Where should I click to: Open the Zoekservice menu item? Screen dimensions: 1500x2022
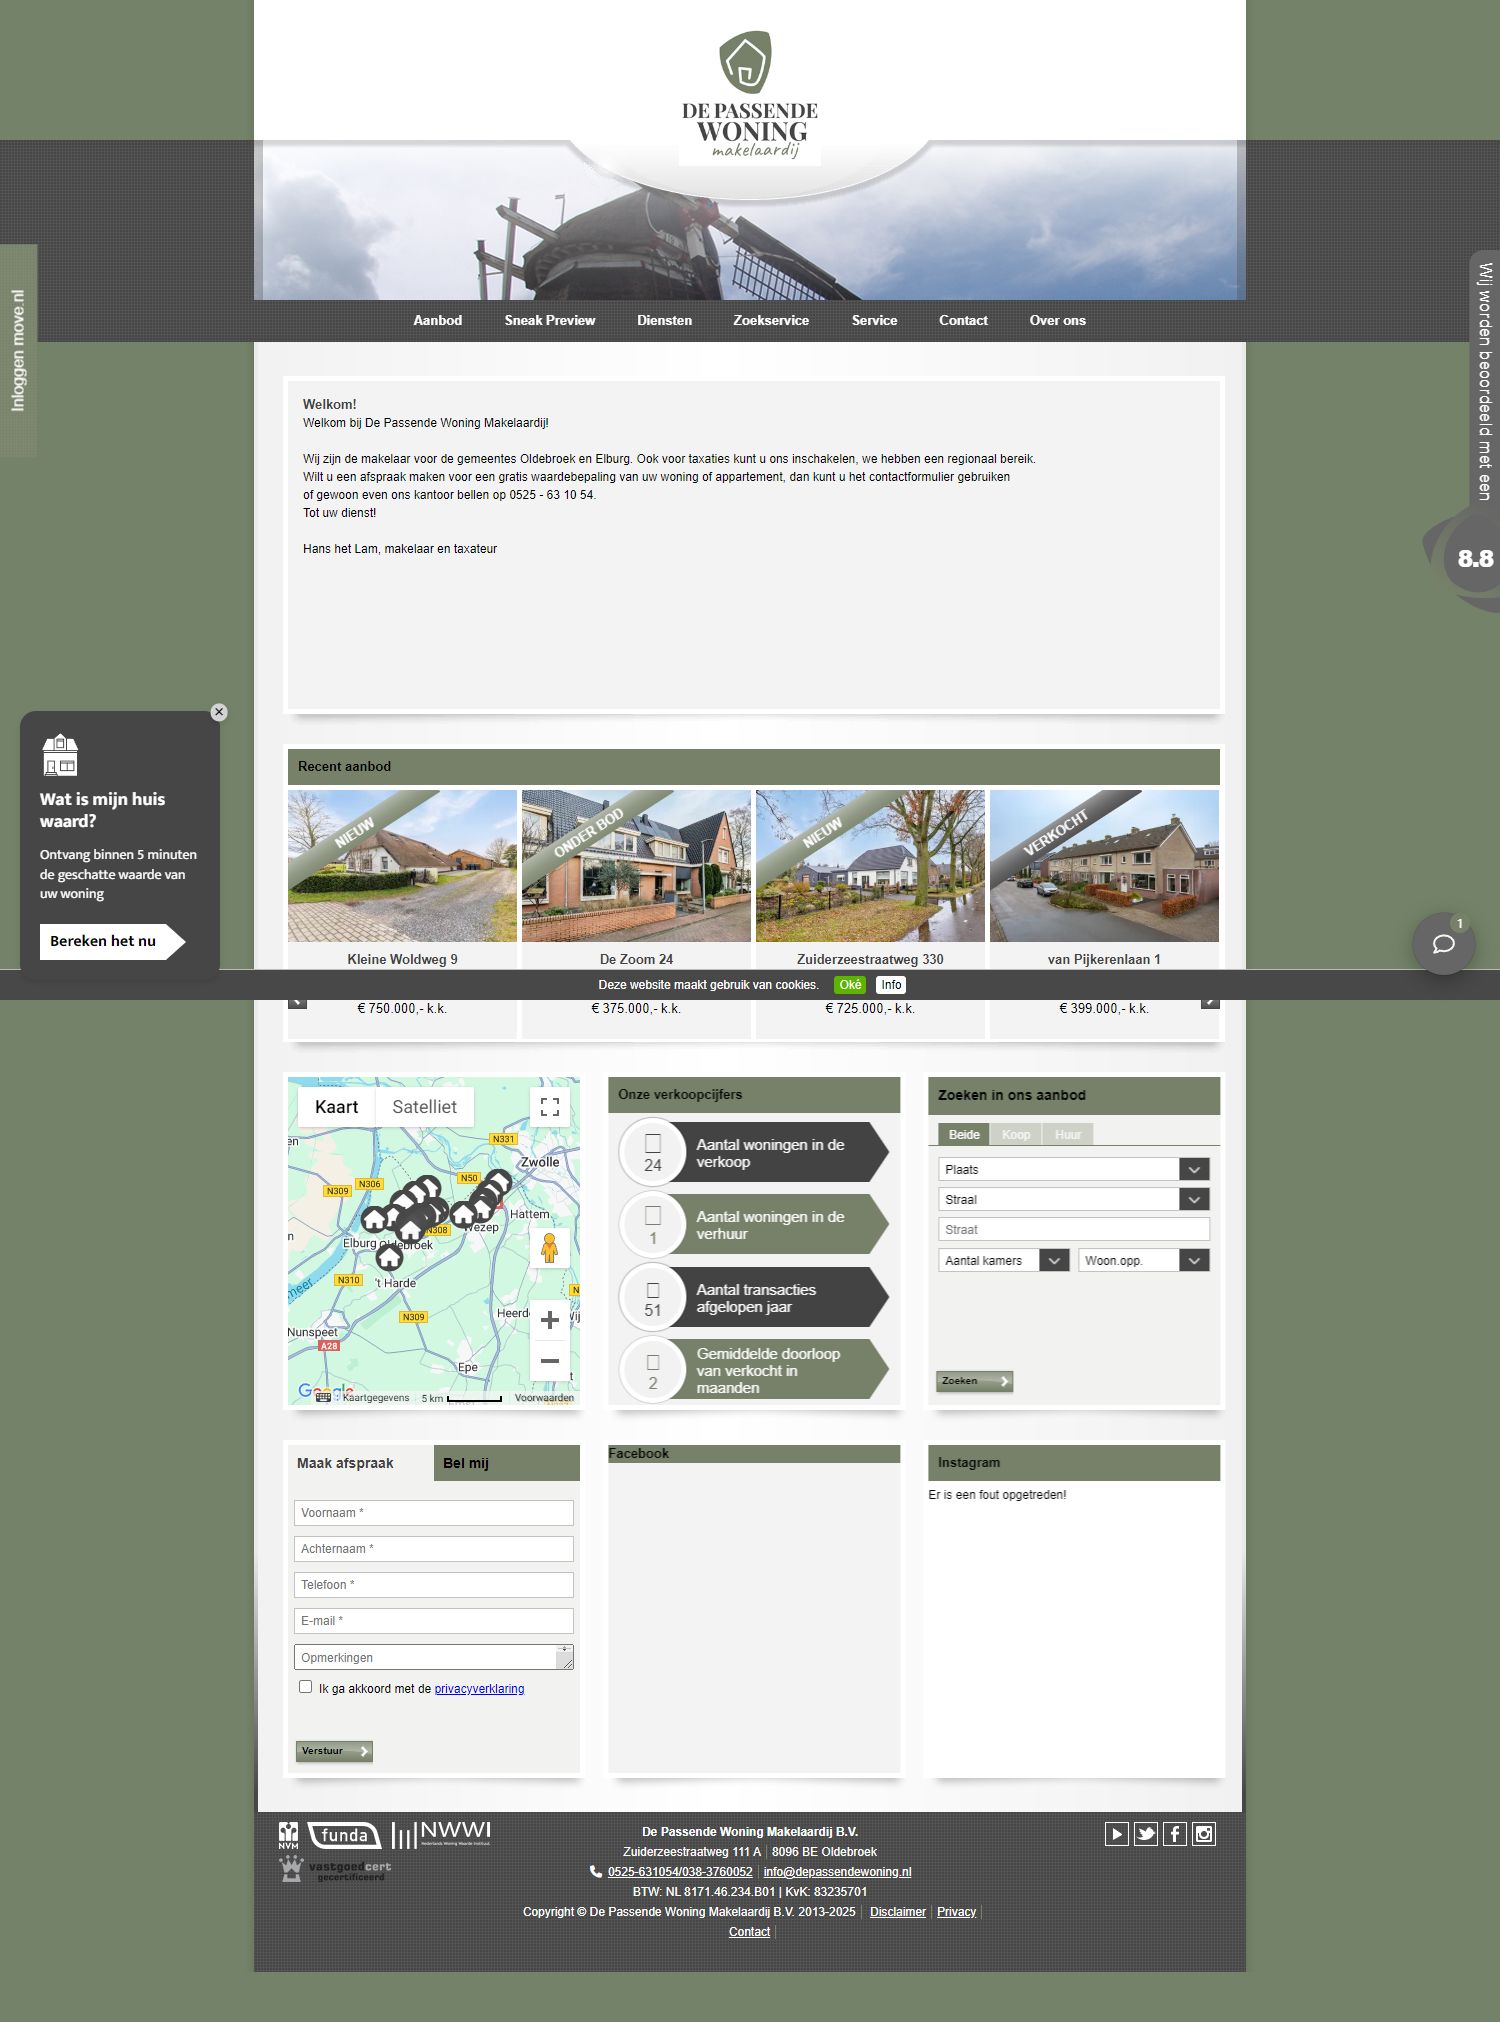(771, 320)
